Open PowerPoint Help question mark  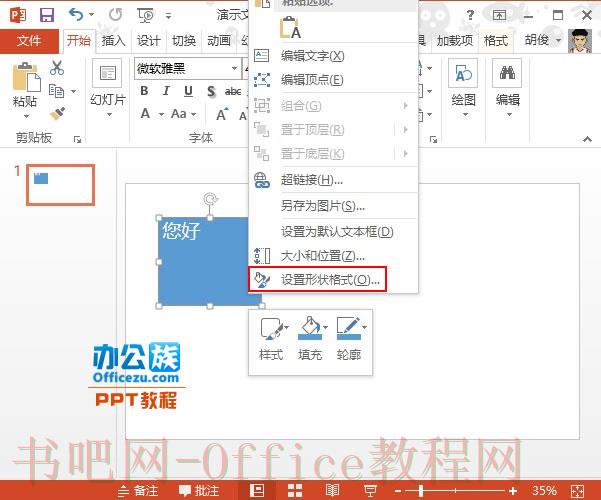pos(470,15)
